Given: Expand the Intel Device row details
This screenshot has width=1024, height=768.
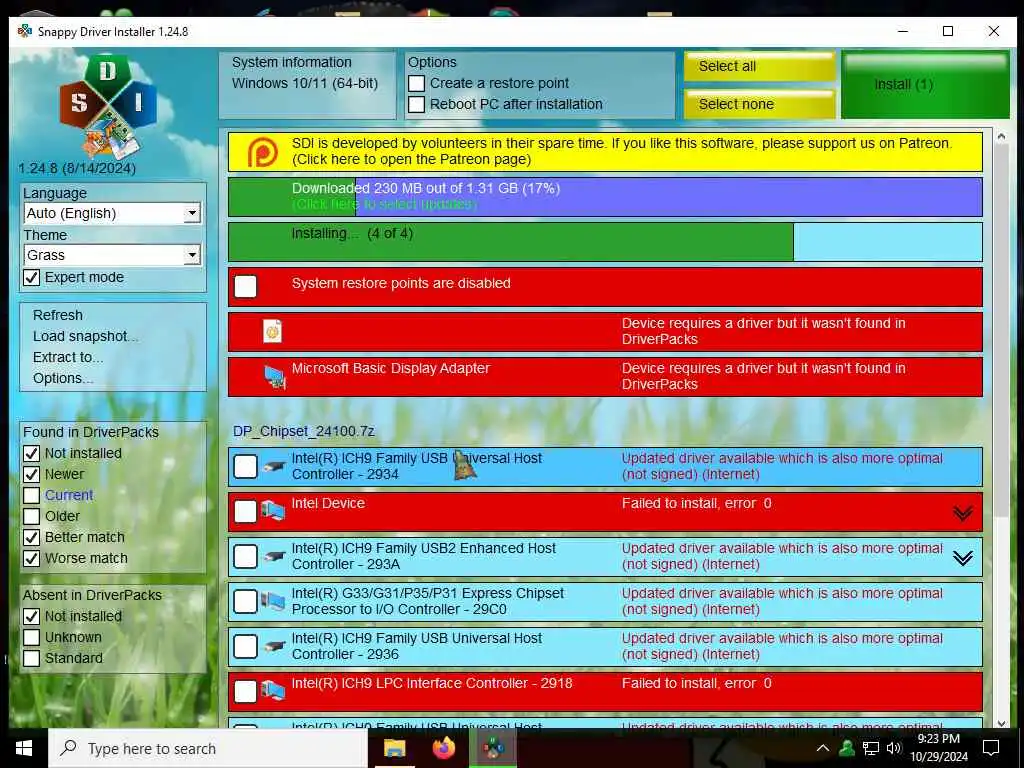Looking at the screenshot, I should tap(963, 513).
